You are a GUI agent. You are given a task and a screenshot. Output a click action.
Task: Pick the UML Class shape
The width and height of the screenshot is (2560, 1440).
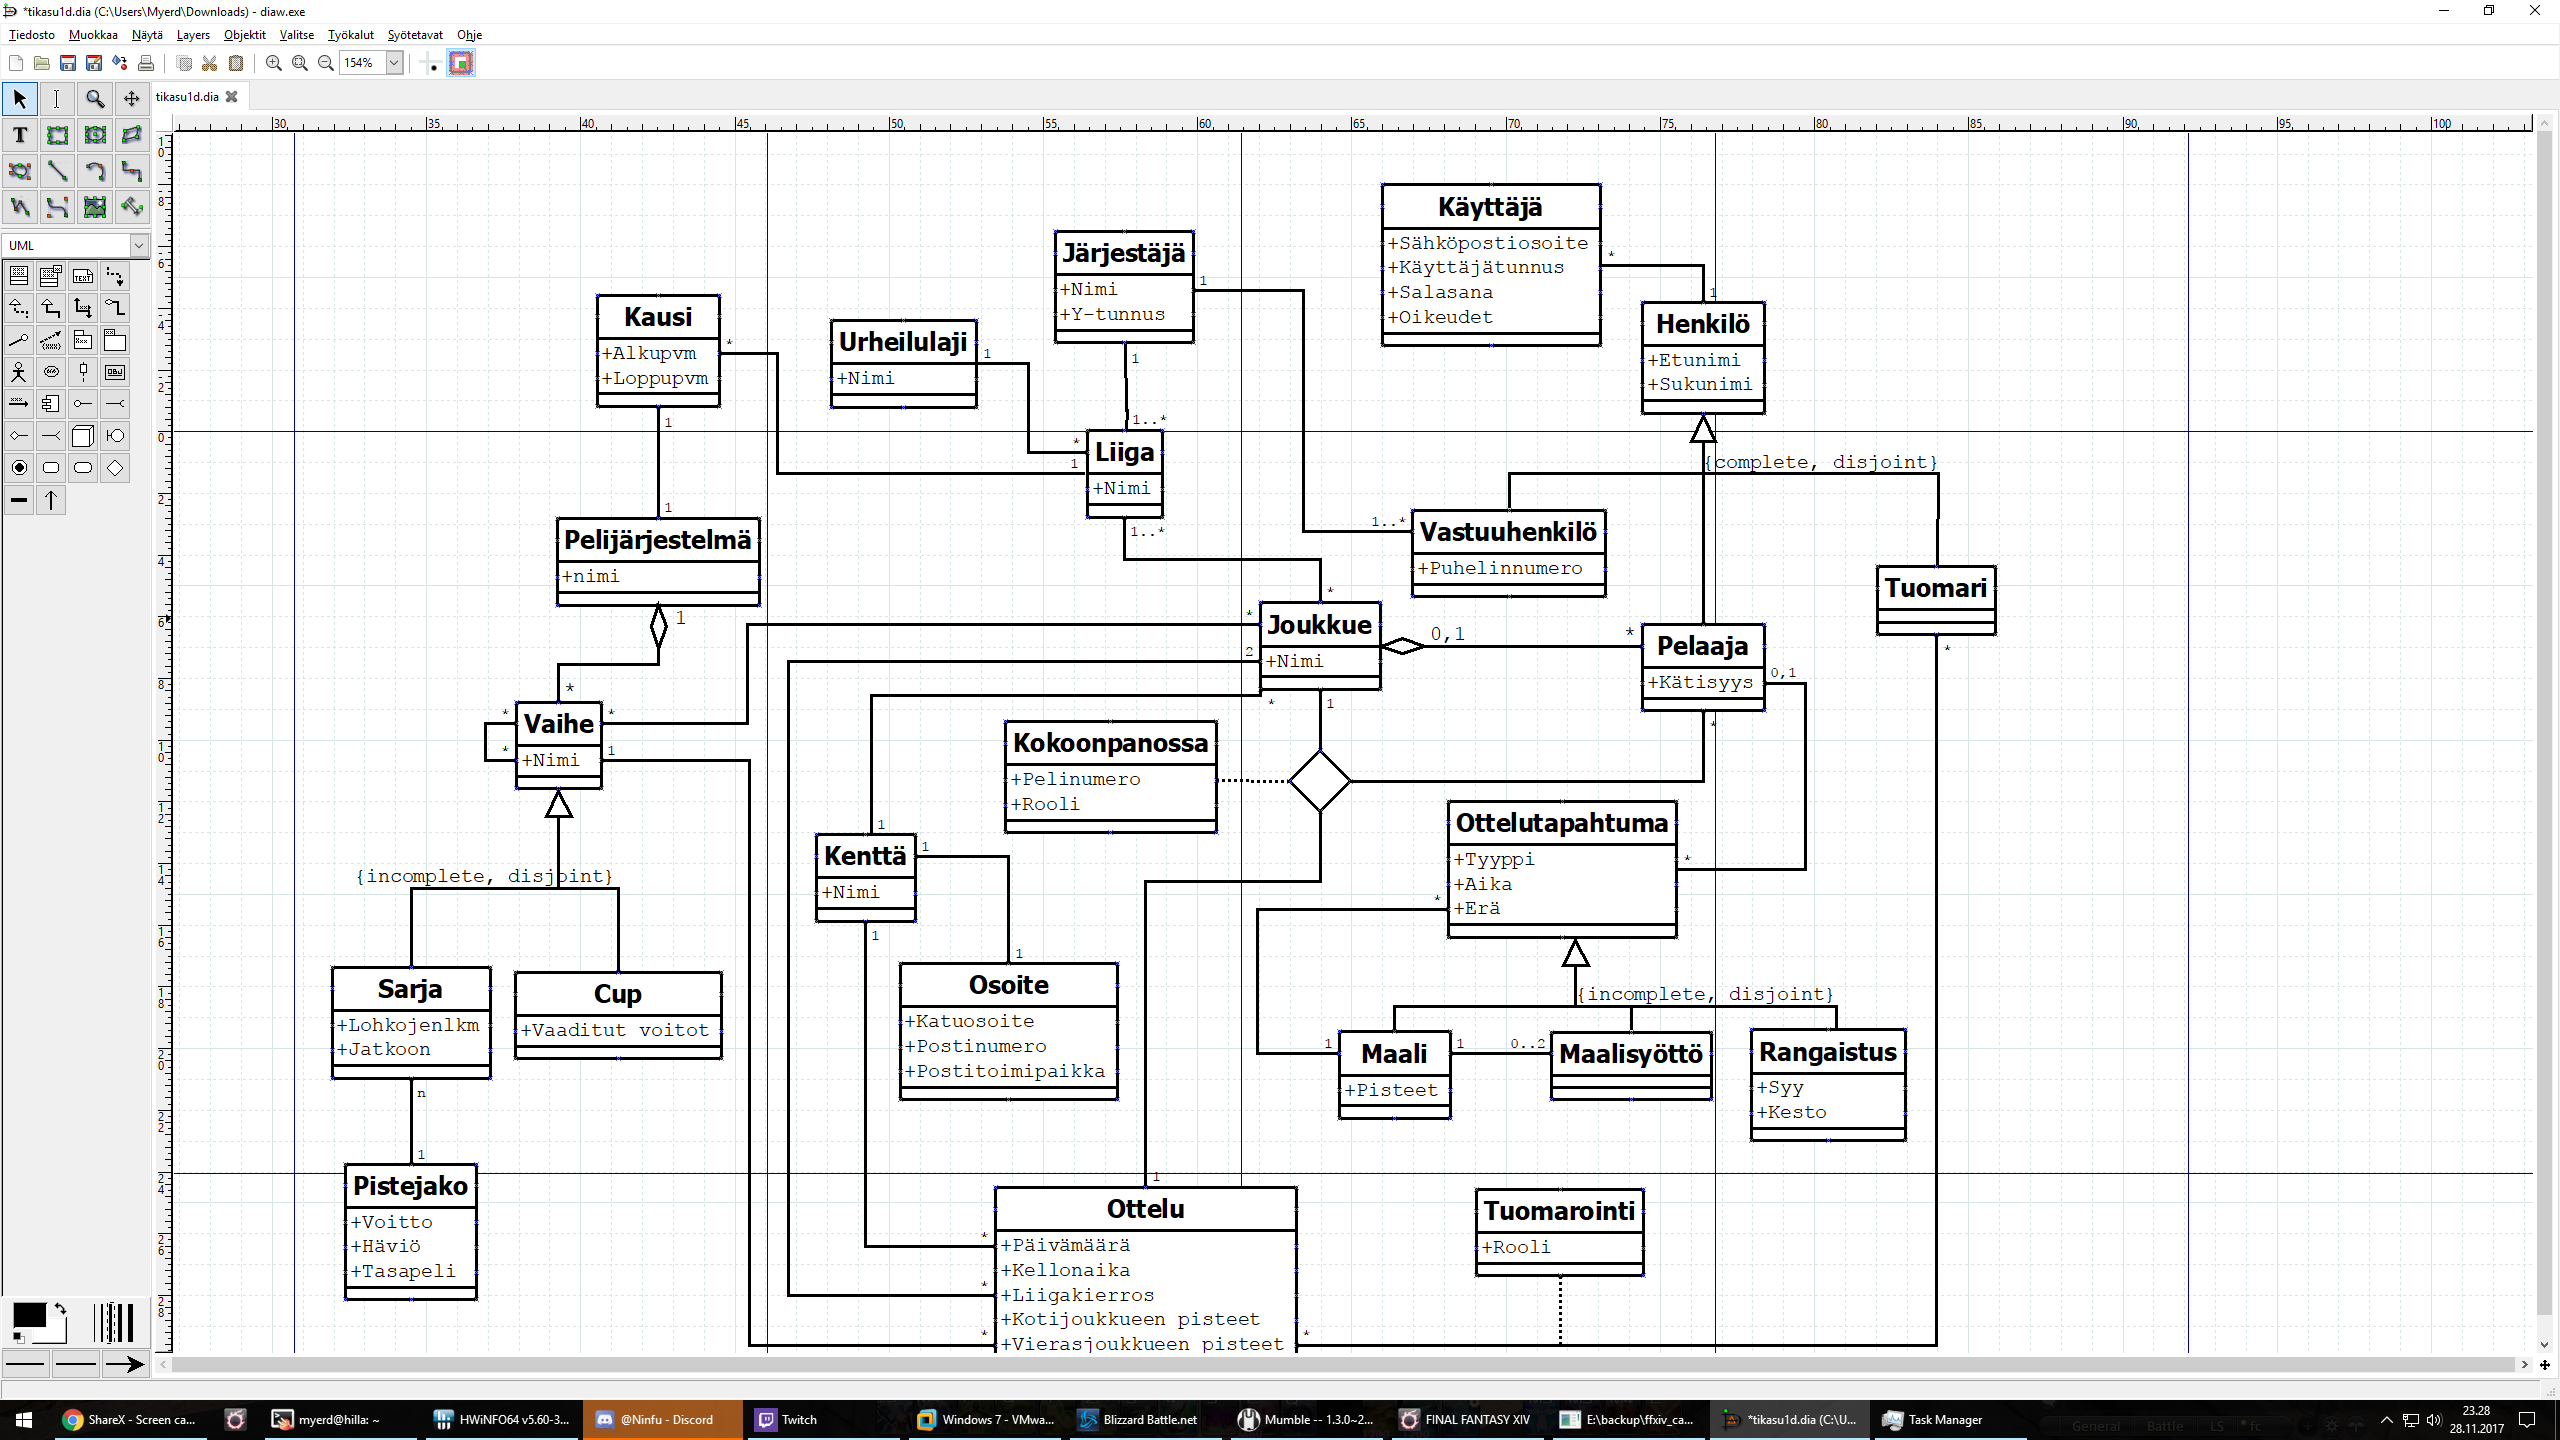pos(19,277)
